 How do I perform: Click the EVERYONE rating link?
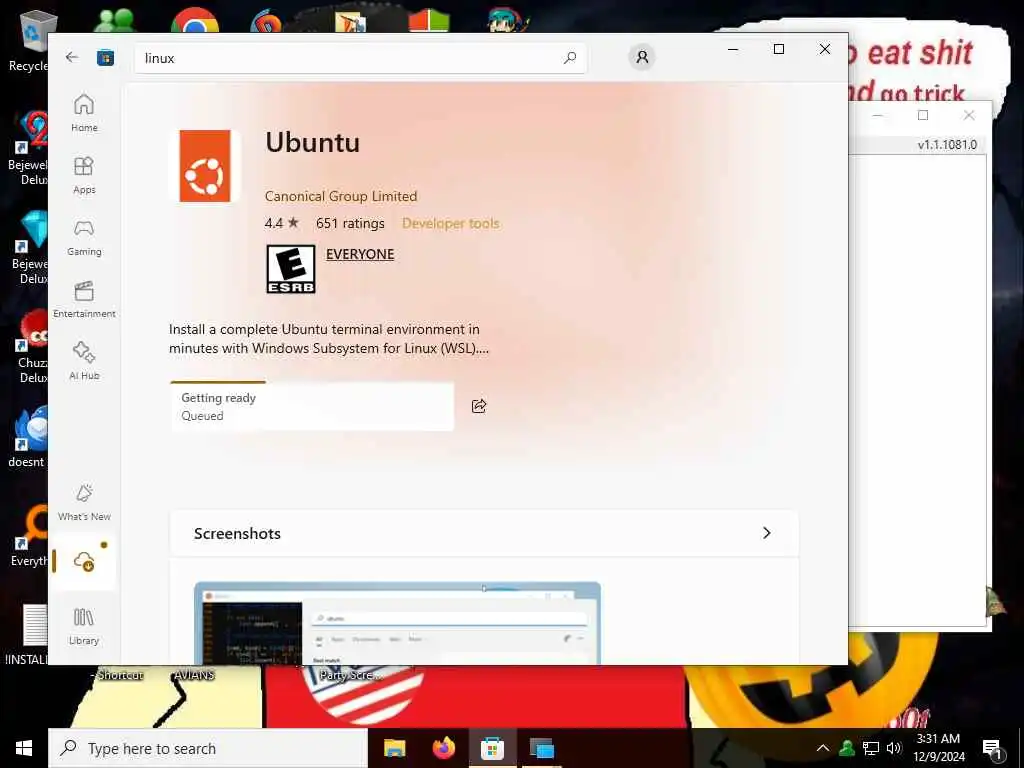click(360, 254)
